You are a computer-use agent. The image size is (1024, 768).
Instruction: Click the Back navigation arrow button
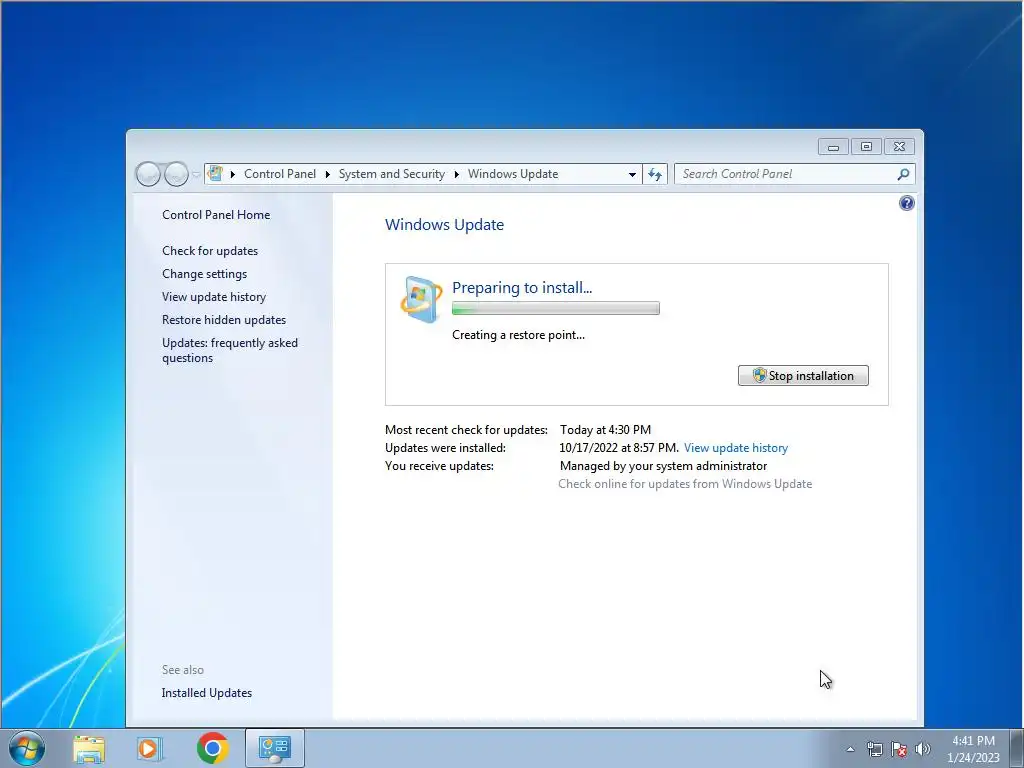click(x=148, y=174)
